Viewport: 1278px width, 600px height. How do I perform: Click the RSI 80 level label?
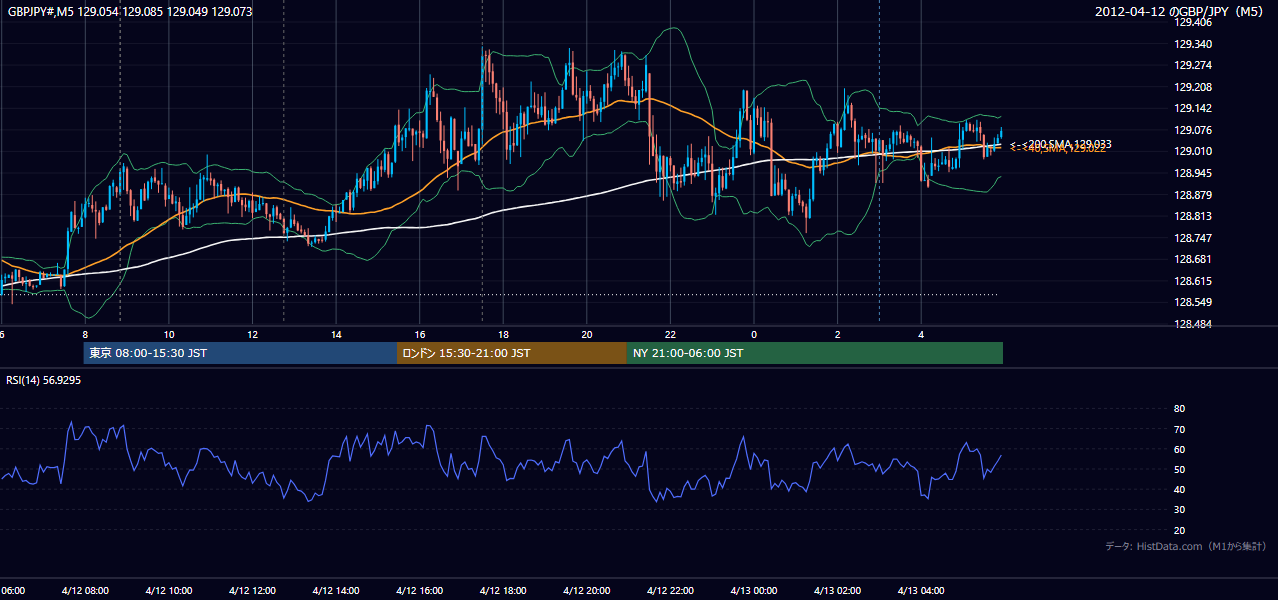point(1179,409)
